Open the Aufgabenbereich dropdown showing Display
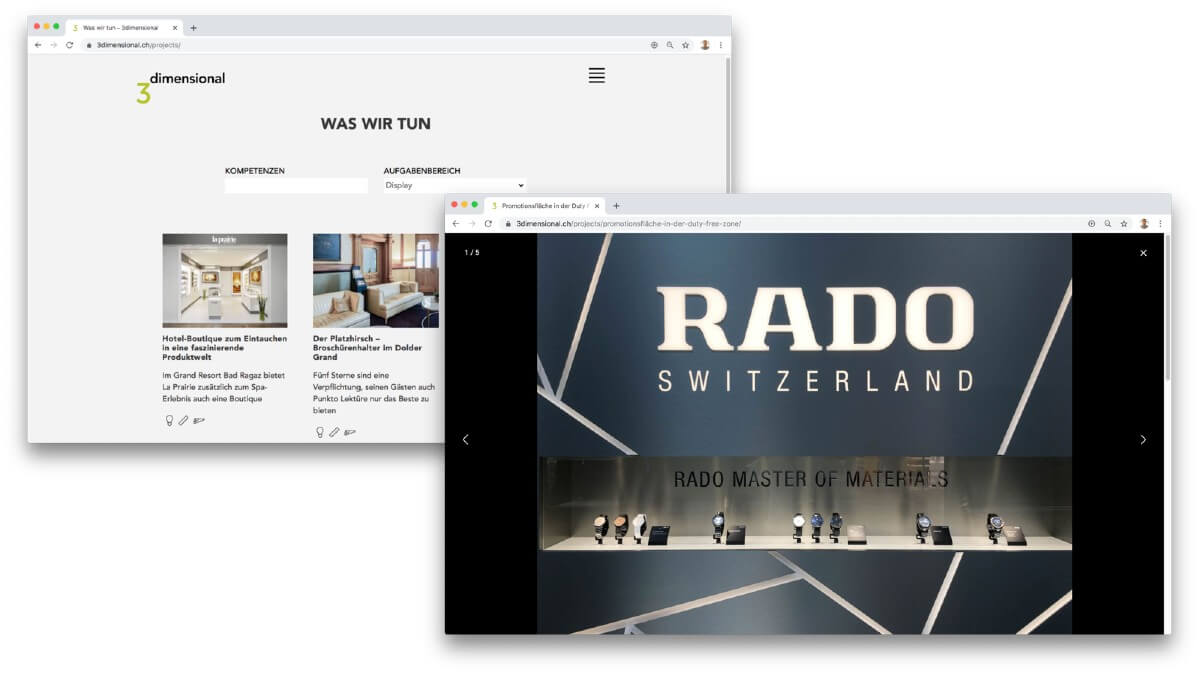Screen dimensions: 1200x675 (455, 185)
